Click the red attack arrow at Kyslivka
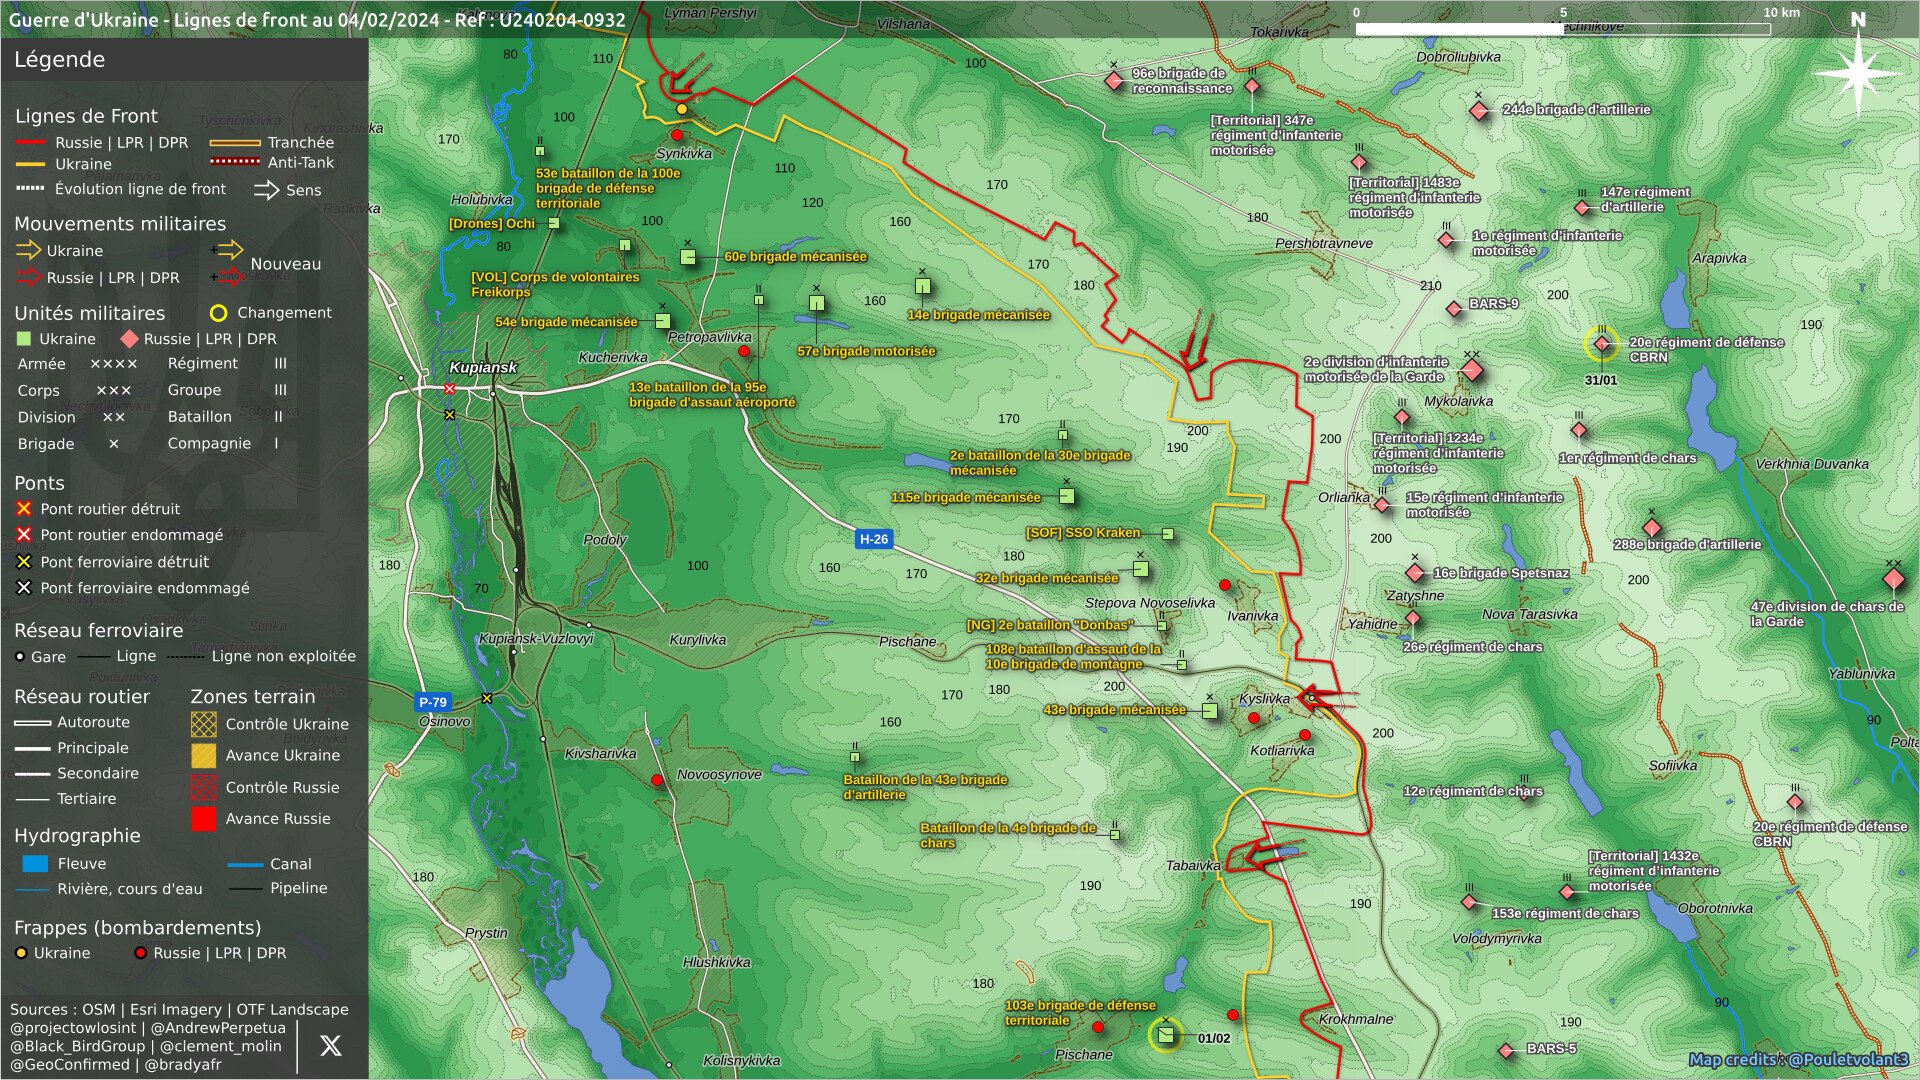 pyautogui.click(x=1327, y=697)
